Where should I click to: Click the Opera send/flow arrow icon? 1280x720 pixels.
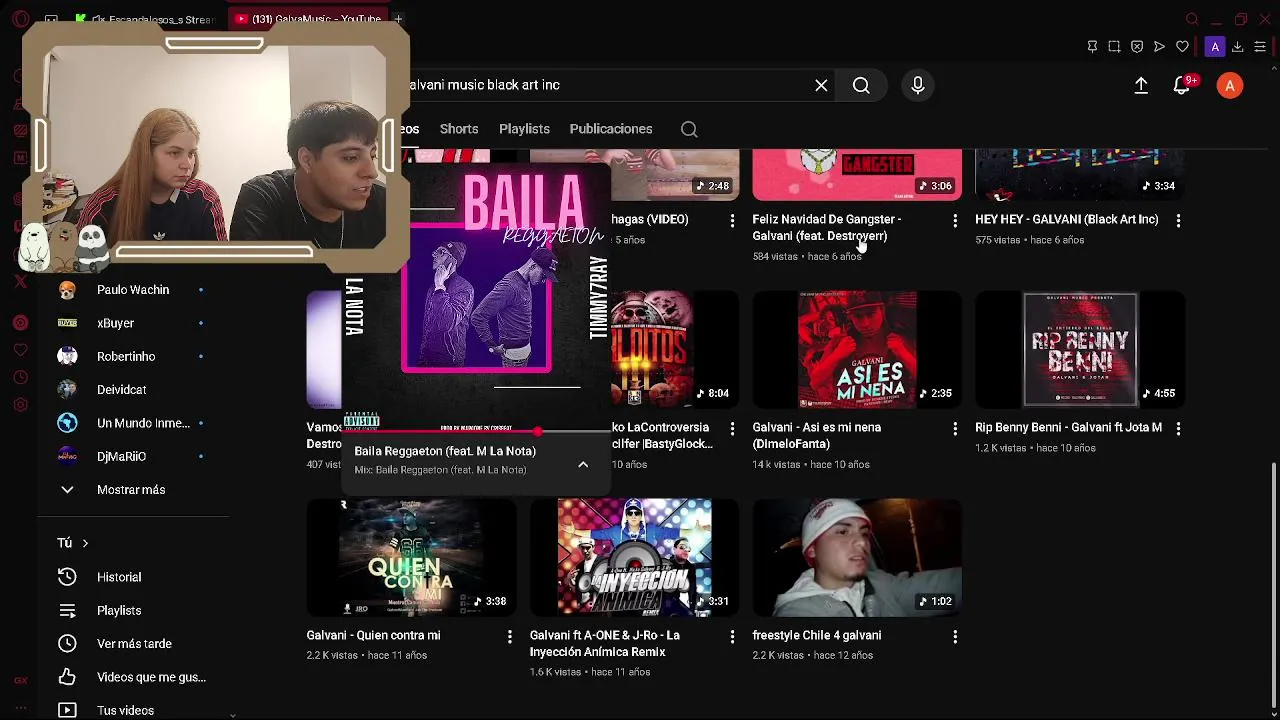pos(1159,47)
